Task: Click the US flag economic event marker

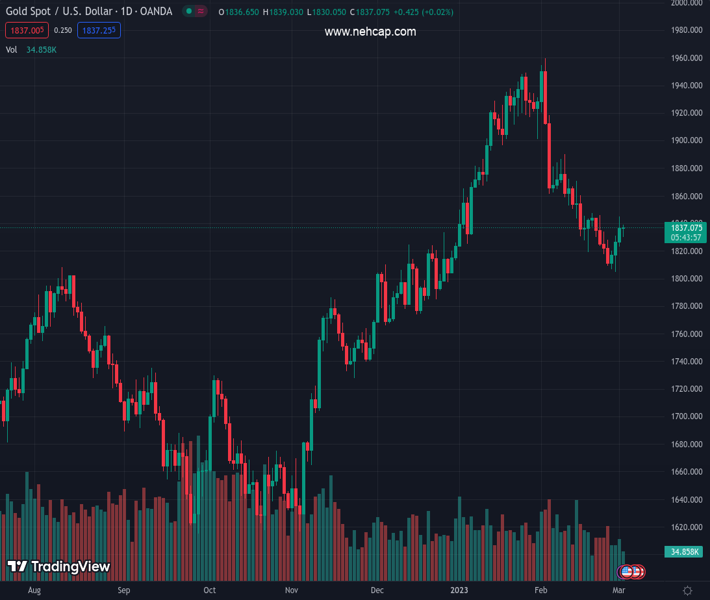Action: [x=627, y=572]
